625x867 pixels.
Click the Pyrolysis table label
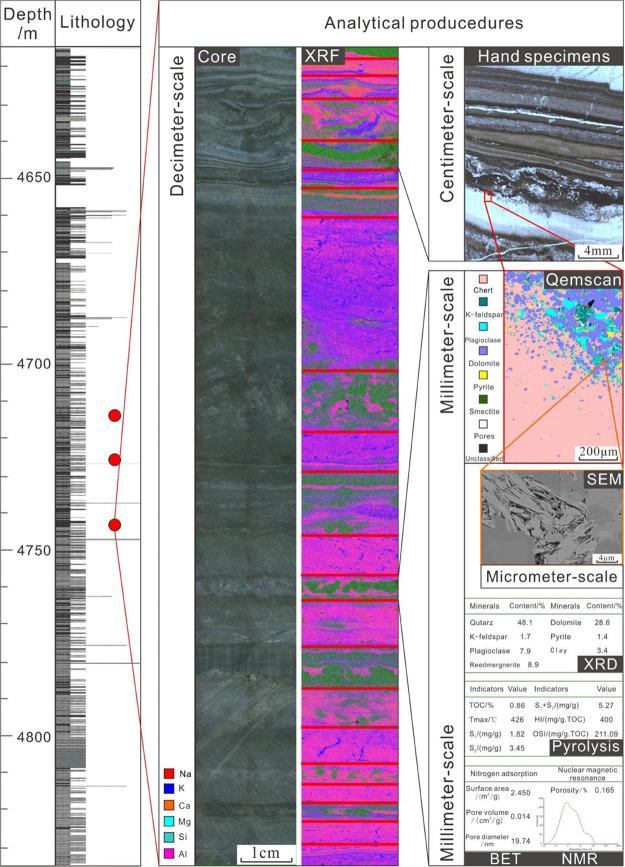[579, 746]
